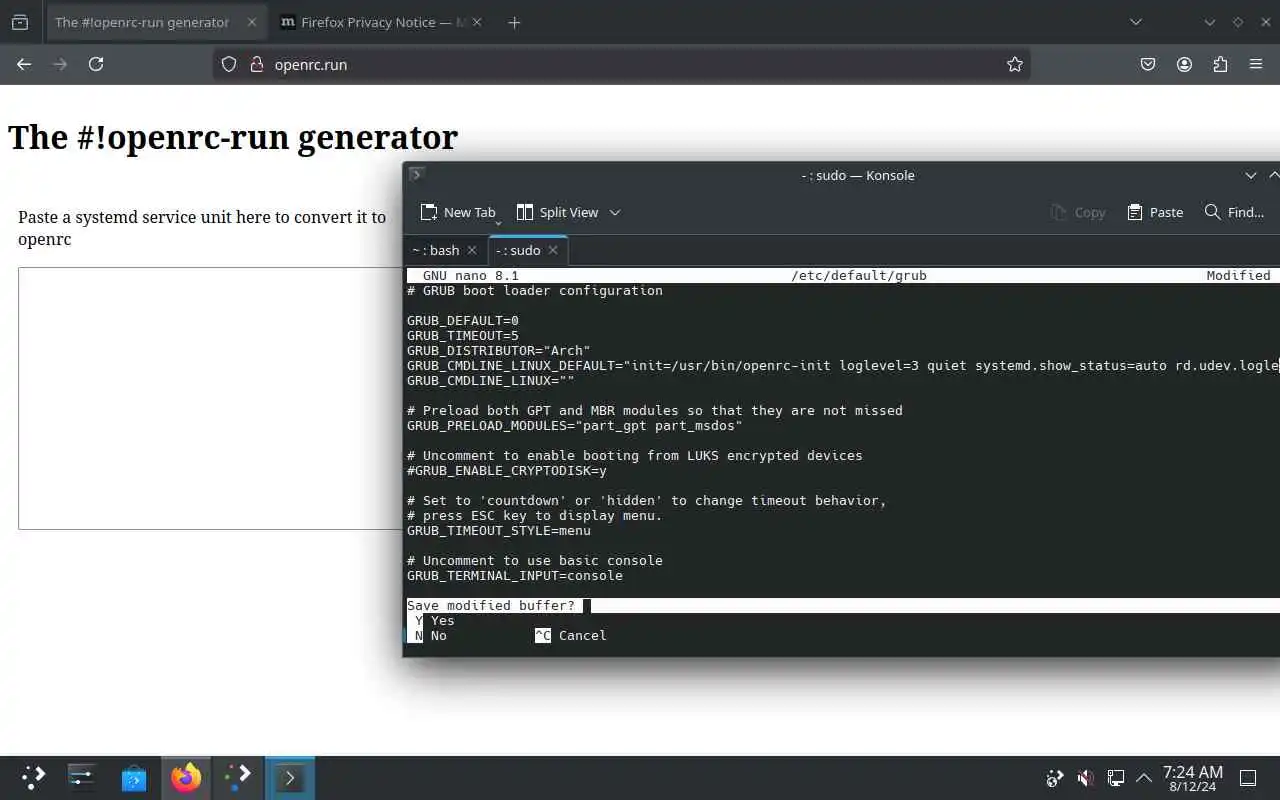Click the '#GRUB_ENABLE_CRYPTODISK=y' line
Image resolution: width=1280 pixels, height=800 pixels.
tap(507, 470)
